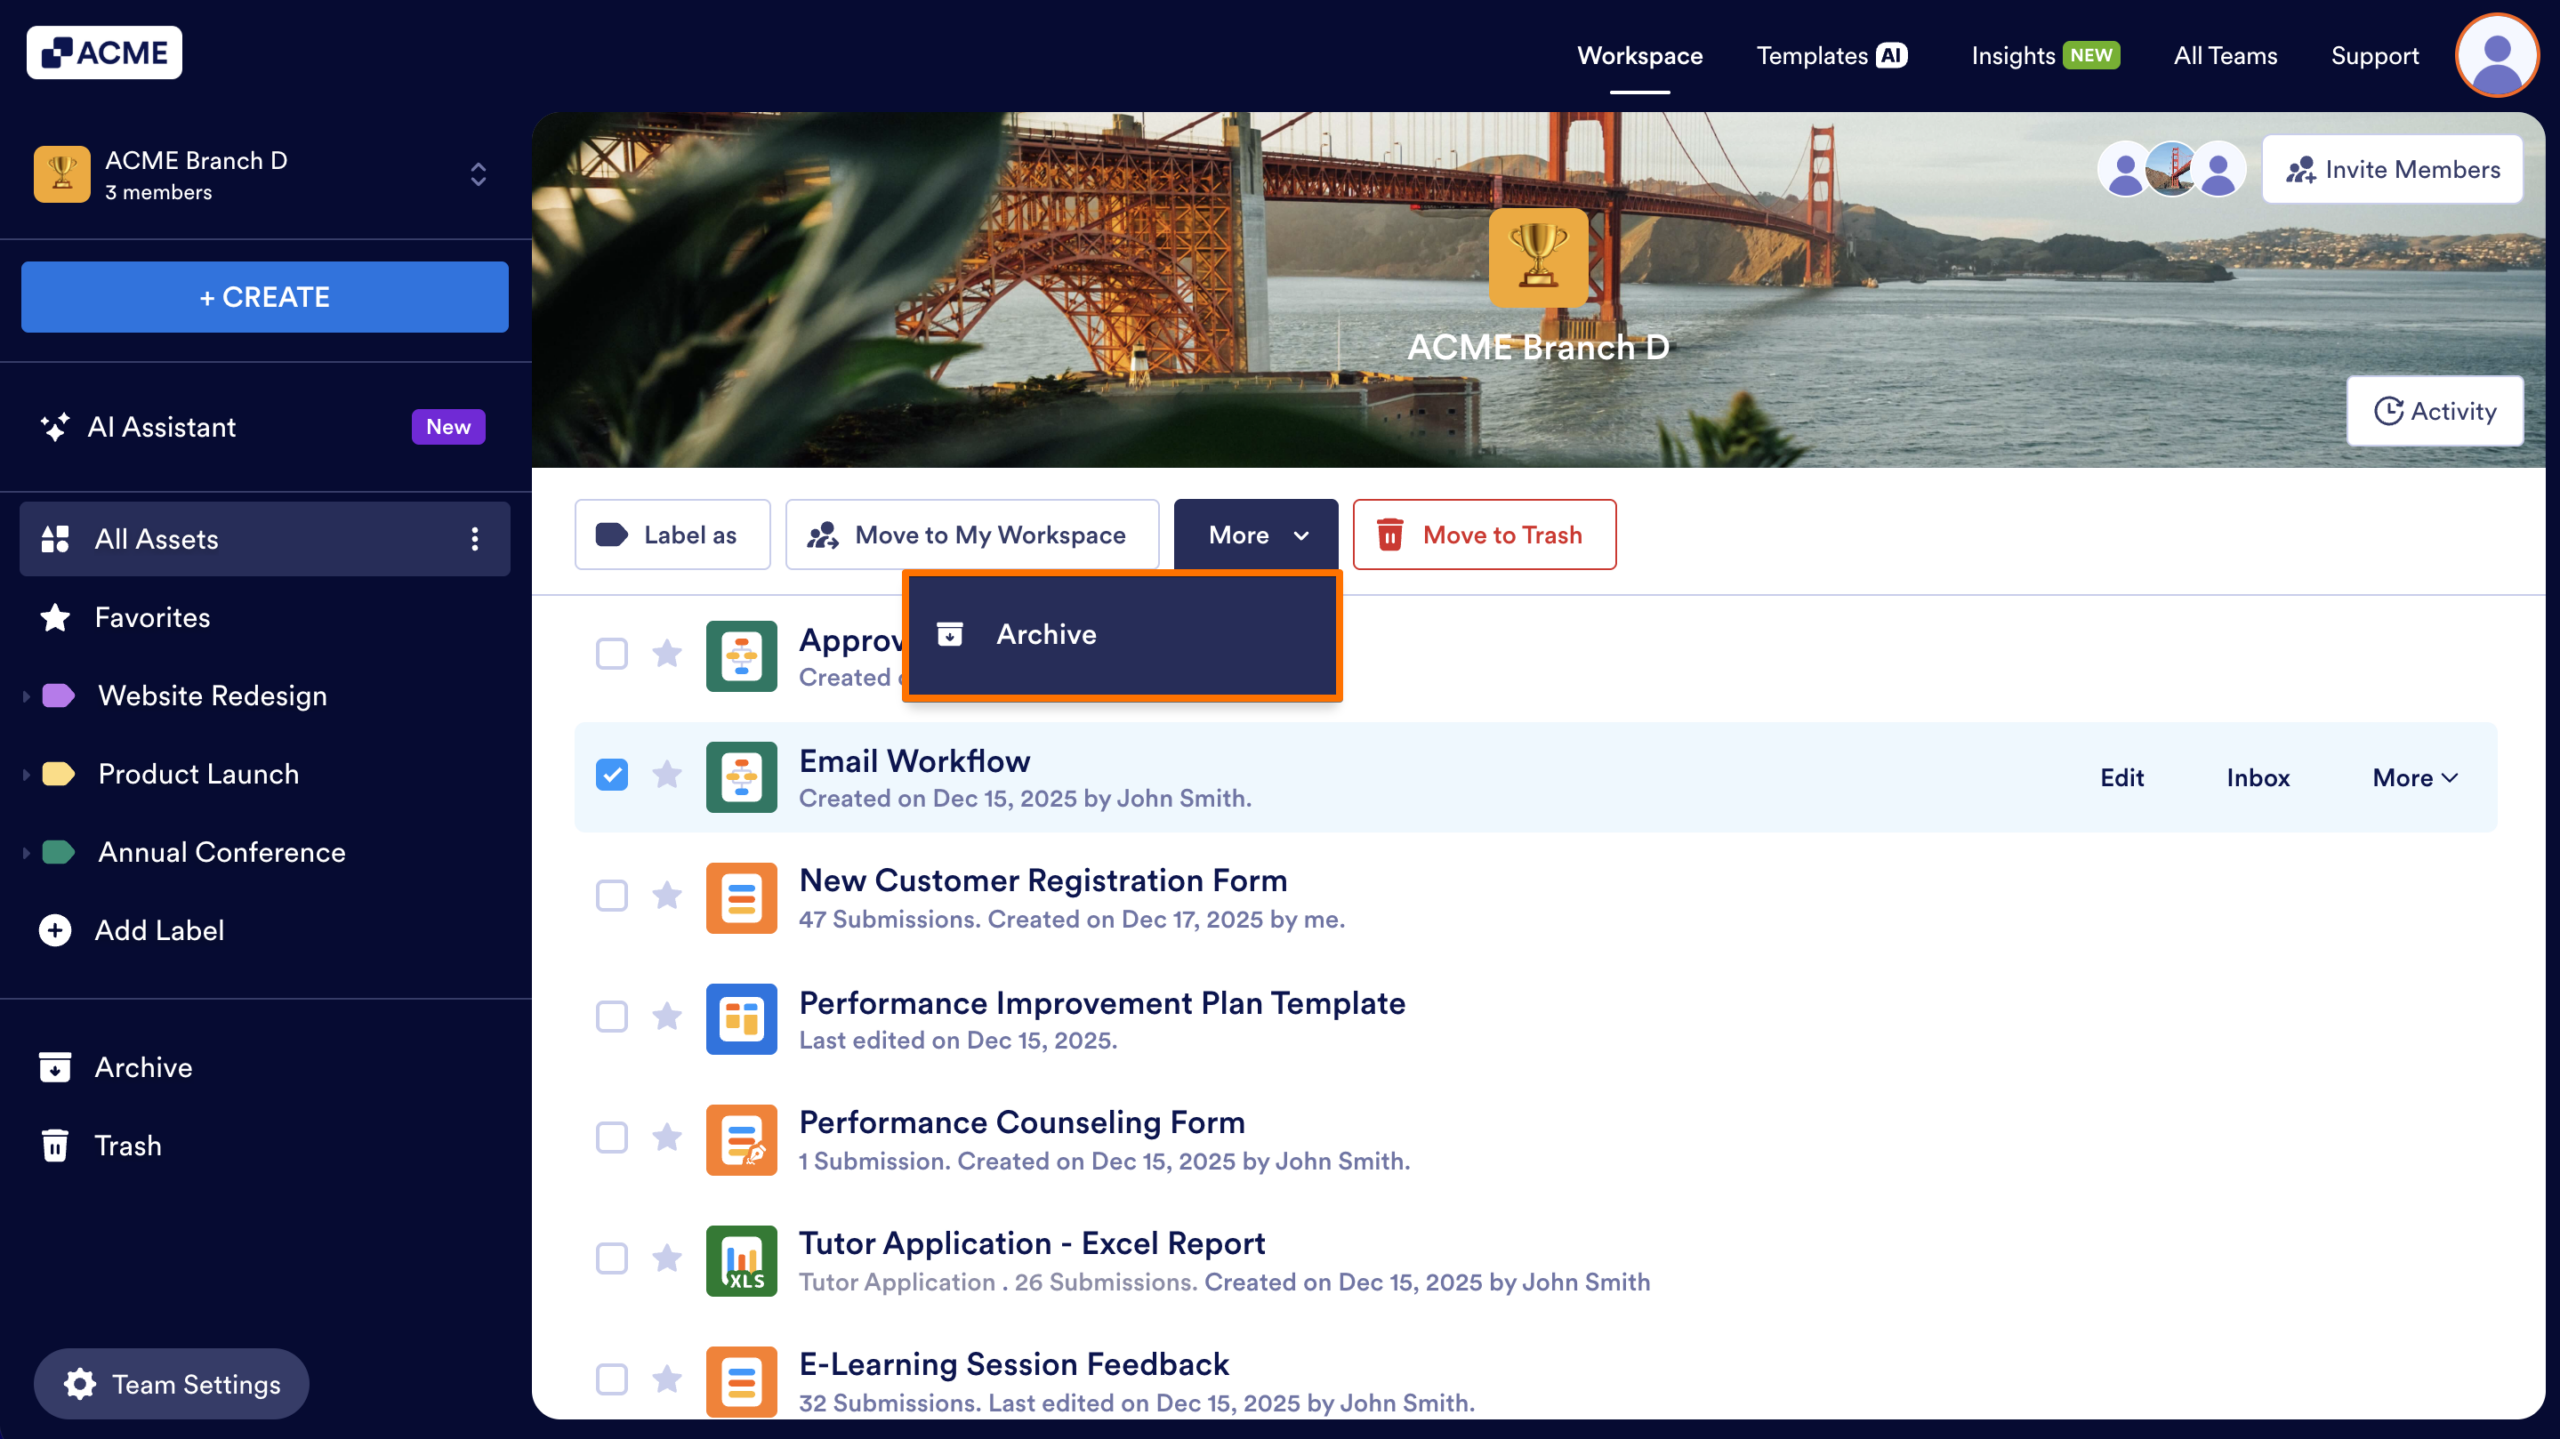Open the Archive section in sidebar

[x=143, y=1066]
